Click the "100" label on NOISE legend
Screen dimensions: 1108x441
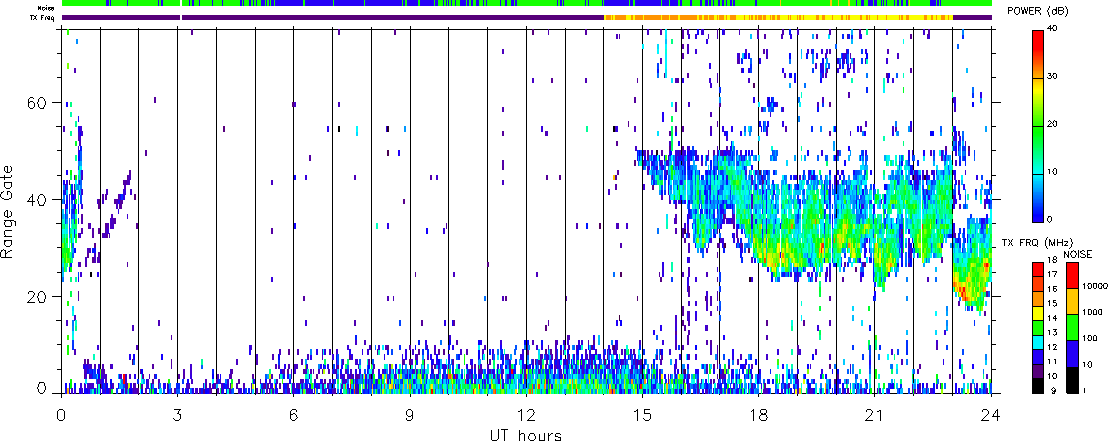tap(1090, 340)
